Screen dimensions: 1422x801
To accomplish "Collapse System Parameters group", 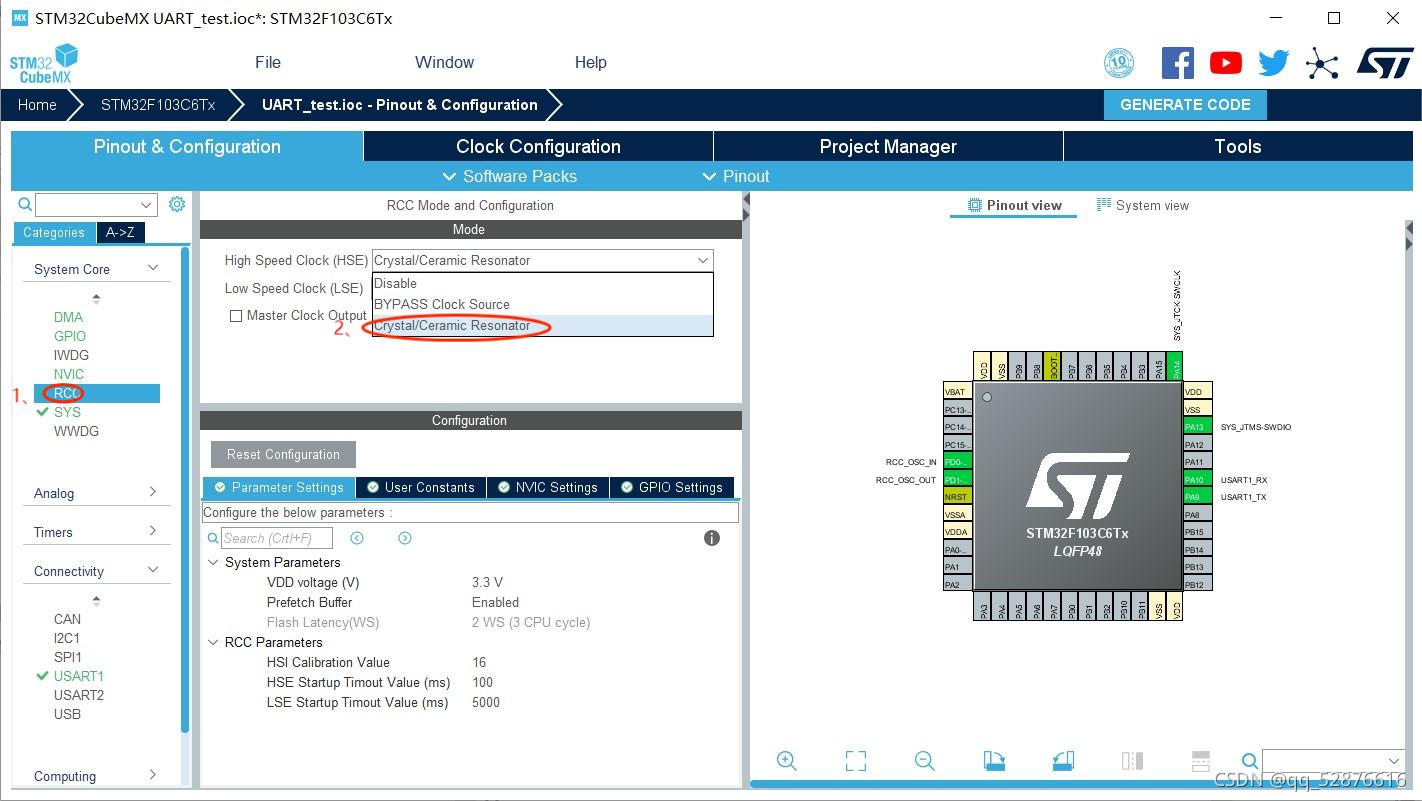I will (x=213, y=562).
